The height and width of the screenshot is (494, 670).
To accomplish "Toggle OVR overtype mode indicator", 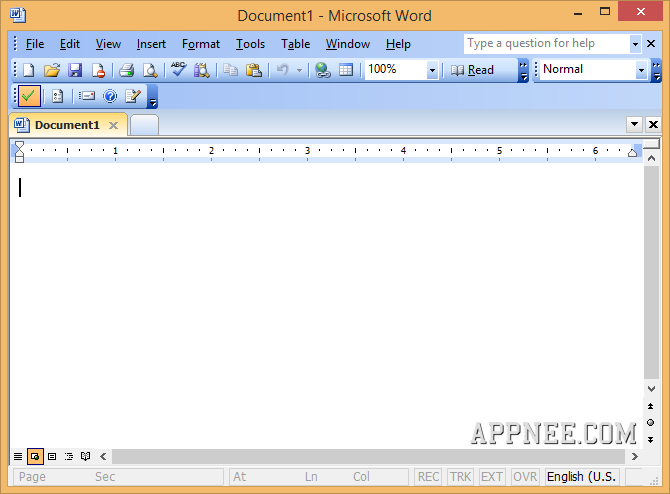I will [525, 476].
